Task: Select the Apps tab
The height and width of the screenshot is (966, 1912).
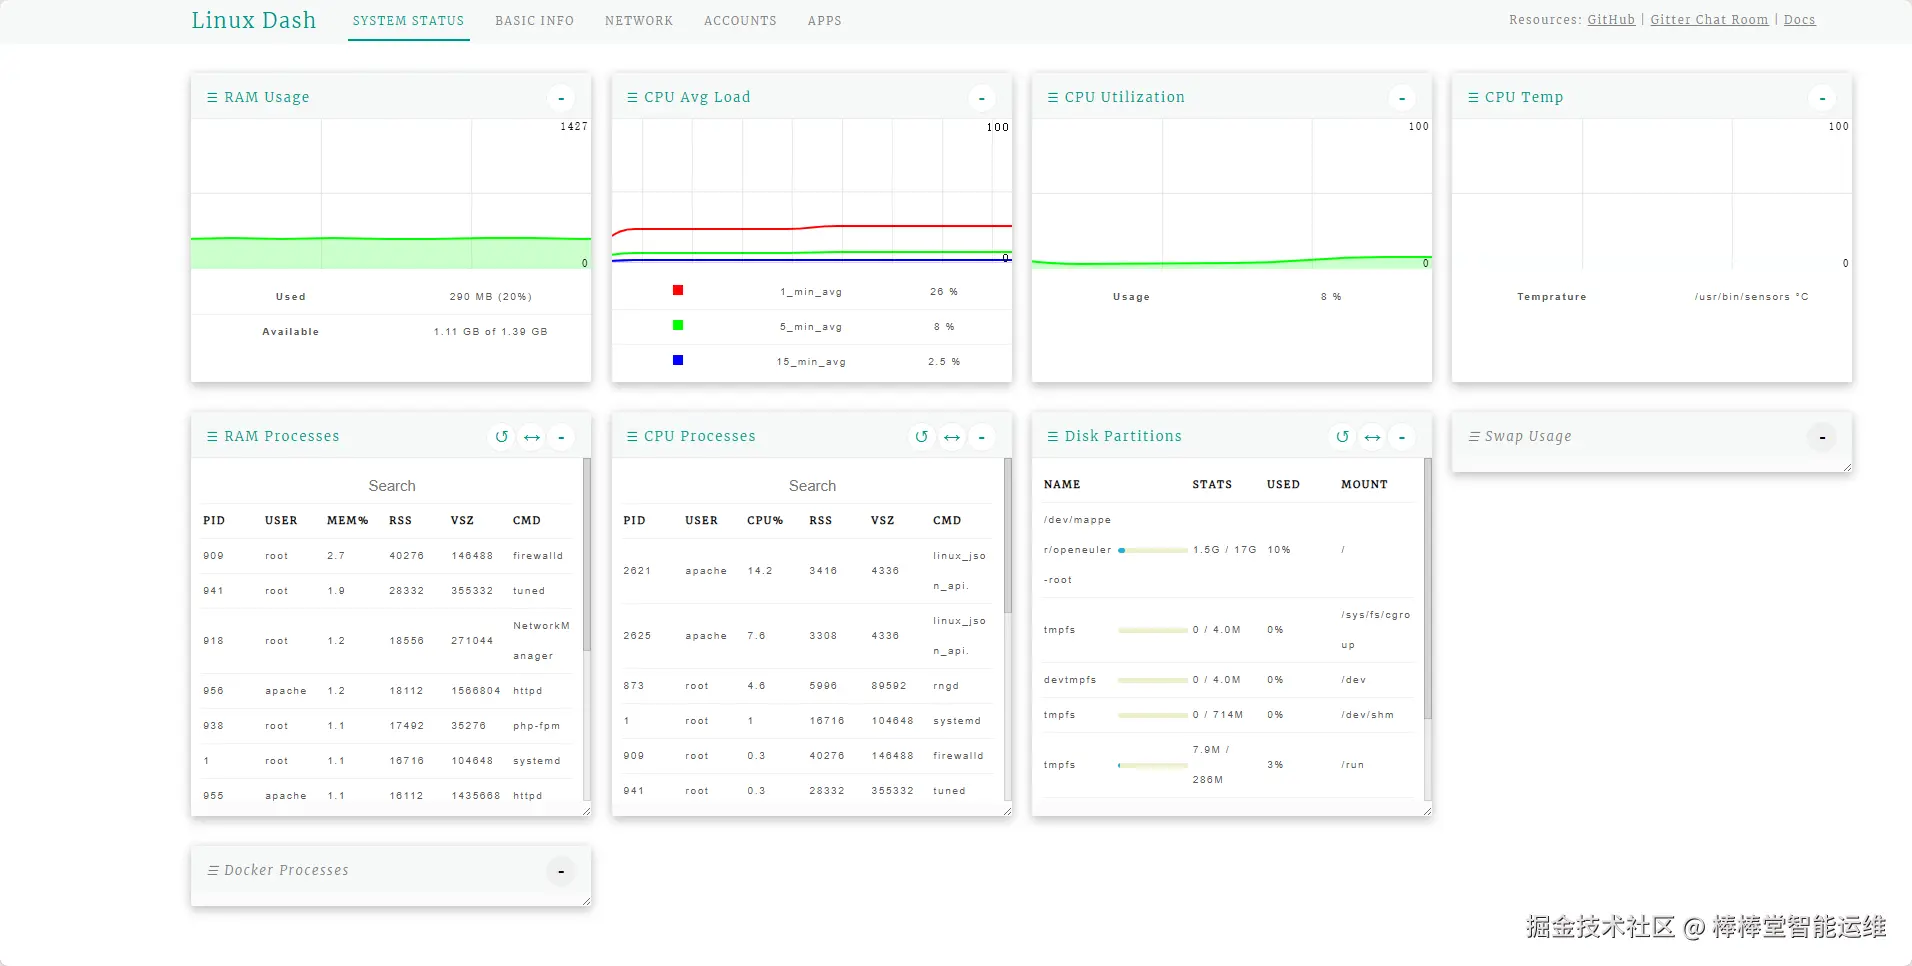Action: 825,21
